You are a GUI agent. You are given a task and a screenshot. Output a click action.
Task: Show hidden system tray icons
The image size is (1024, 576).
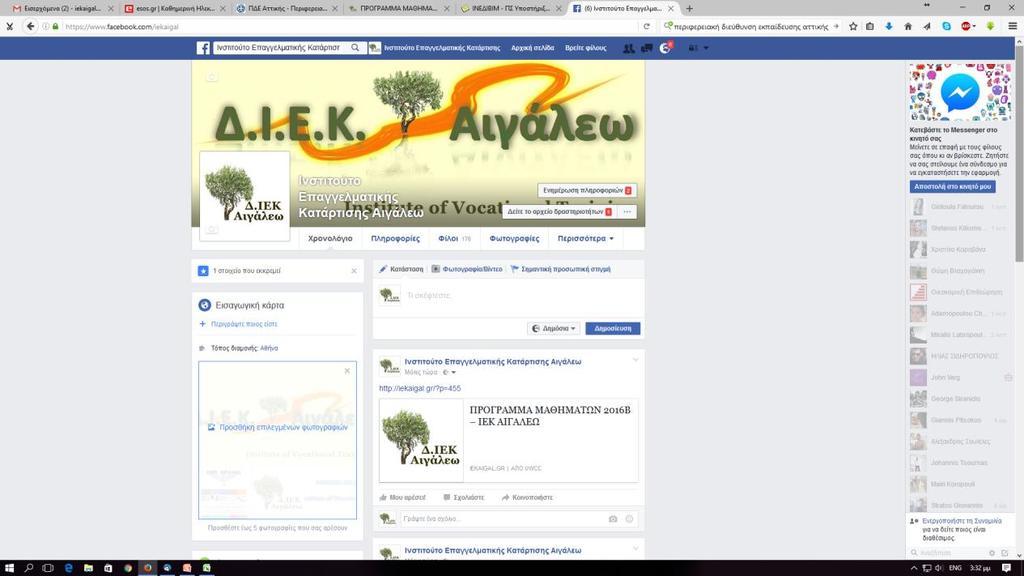pos(914,568)
